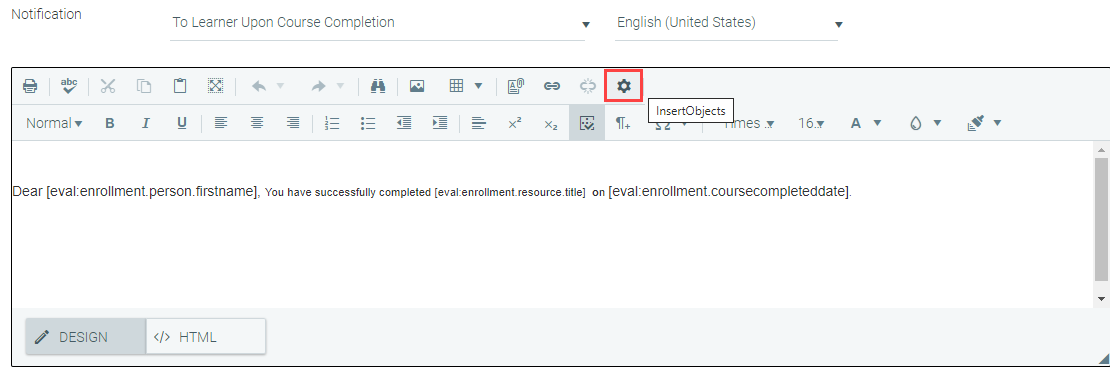Viewport: 1110px width, 372px height.
Task: Toggle Bold formatting
Action: (110, 123)
